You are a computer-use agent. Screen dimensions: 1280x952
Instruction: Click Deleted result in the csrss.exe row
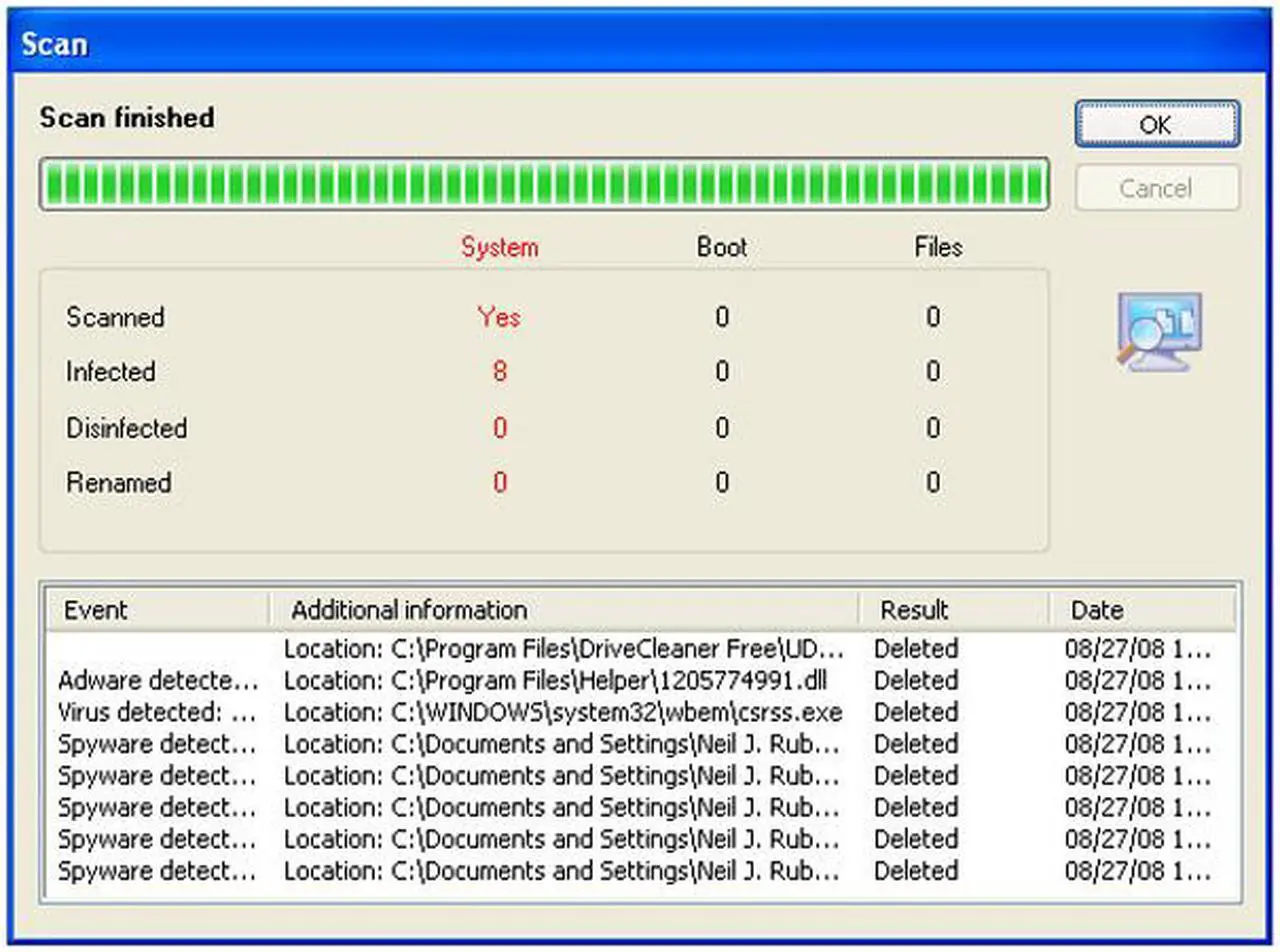916,713
